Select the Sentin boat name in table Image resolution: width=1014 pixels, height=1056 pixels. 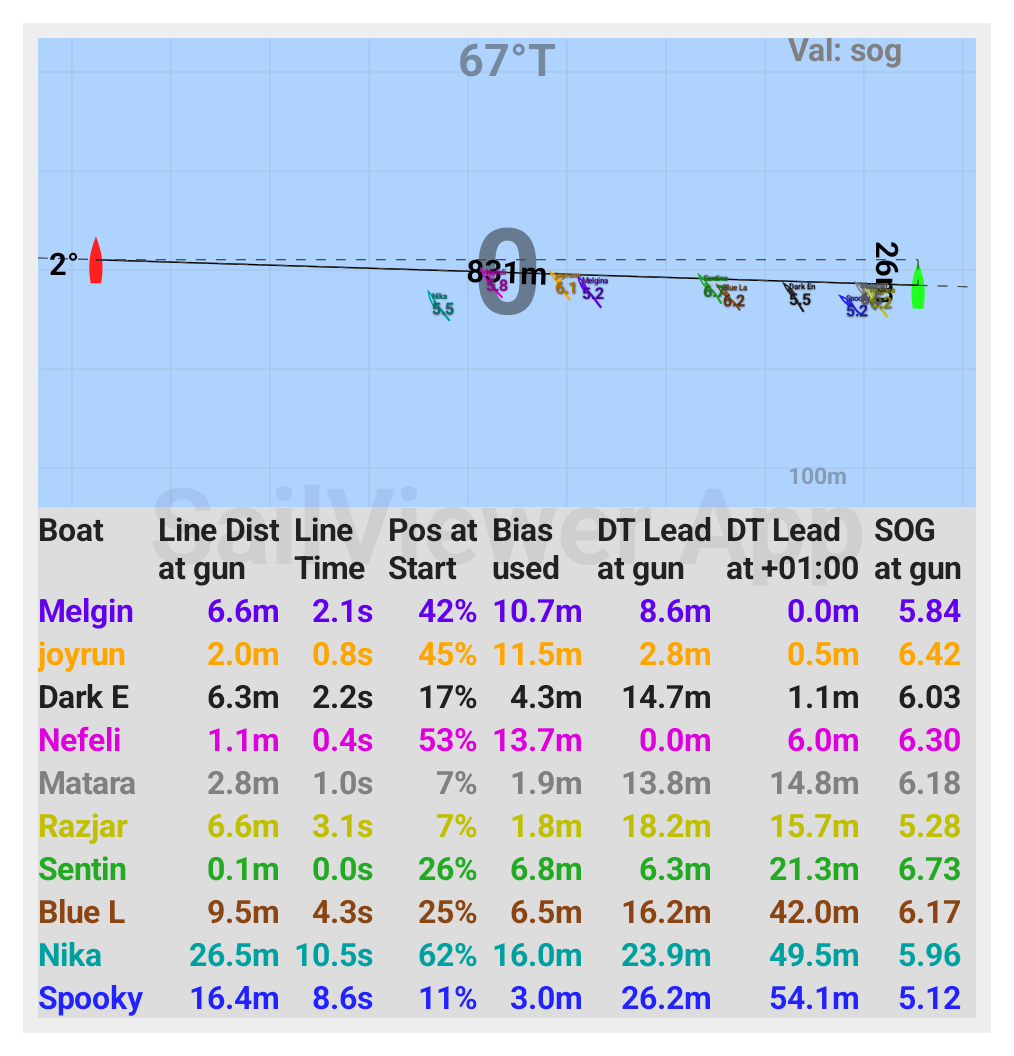point(82,869)
